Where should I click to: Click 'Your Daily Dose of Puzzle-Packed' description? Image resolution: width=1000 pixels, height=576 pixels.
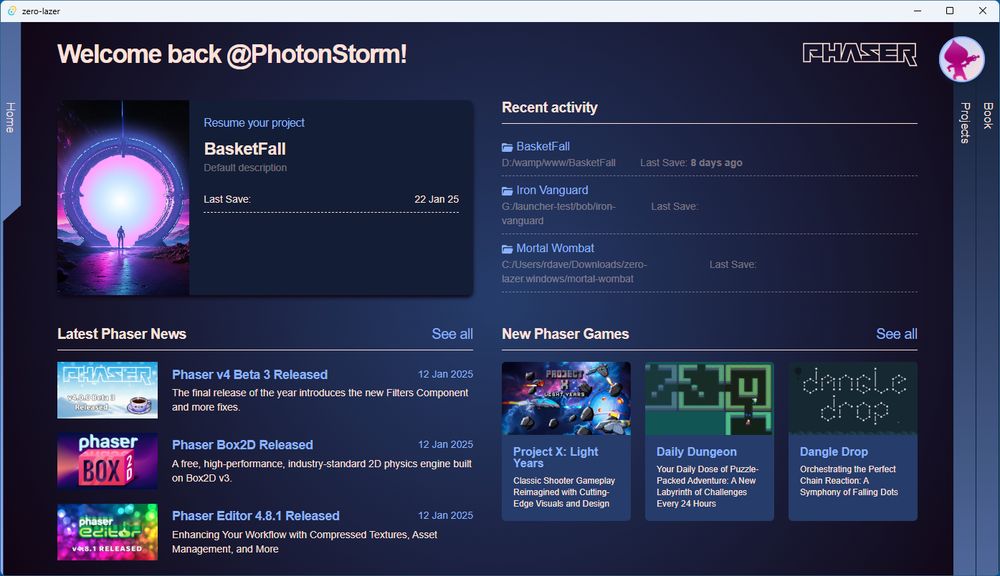707,486
